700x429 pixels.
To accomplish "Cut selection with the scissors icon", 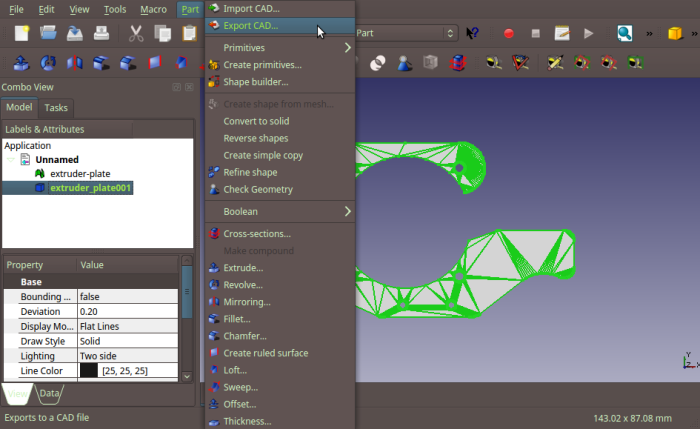I will (136, 33).
